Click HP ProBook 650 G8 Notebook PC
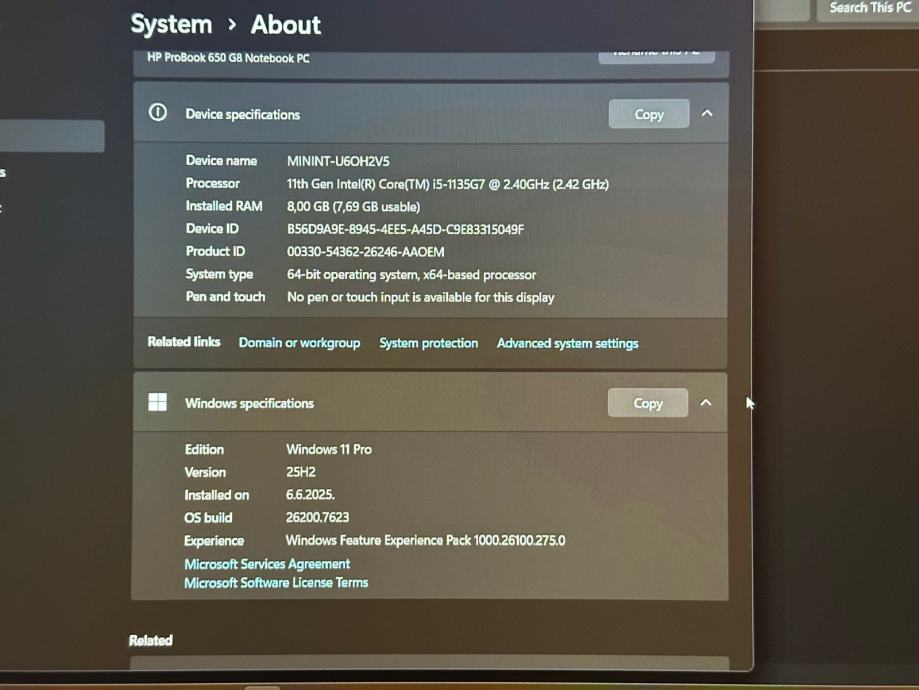The image size is (919, 690). click(228, 58)
